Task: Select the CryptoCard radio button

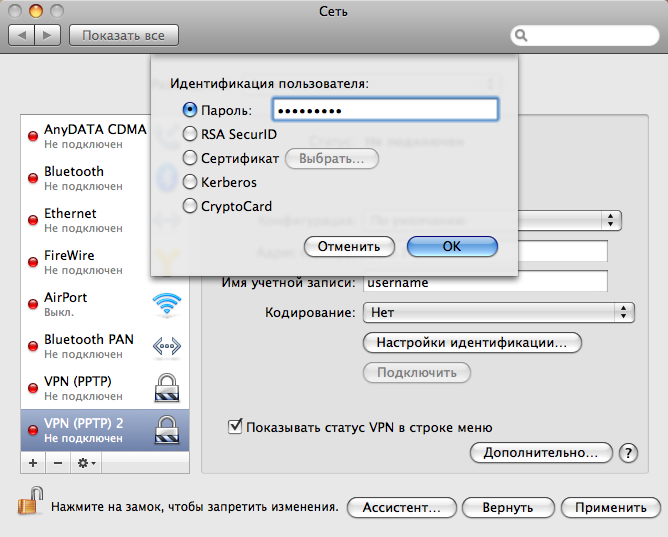Action: coord(190,206)
